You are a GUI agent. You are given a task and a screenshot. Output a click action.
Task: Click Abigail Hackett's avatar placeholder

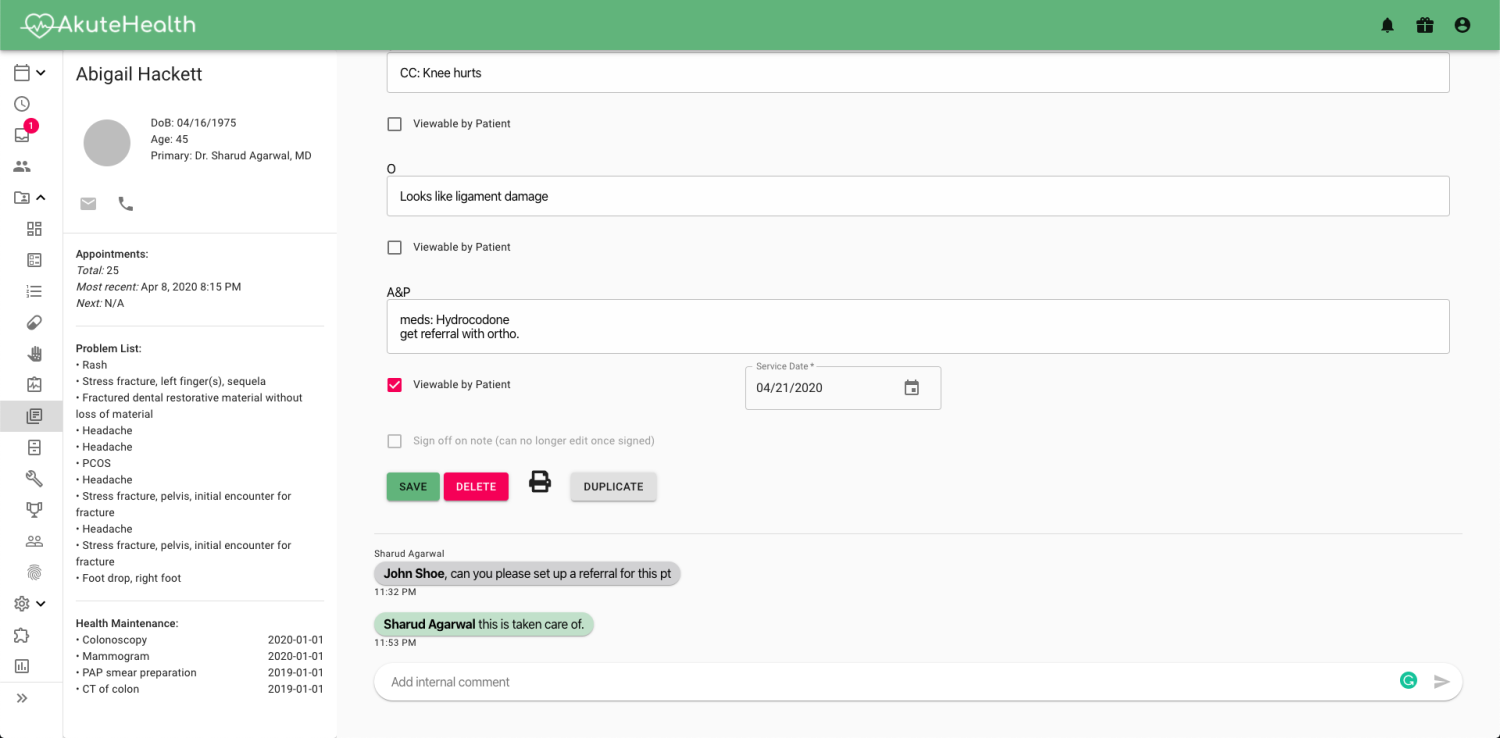click(107, 143)
